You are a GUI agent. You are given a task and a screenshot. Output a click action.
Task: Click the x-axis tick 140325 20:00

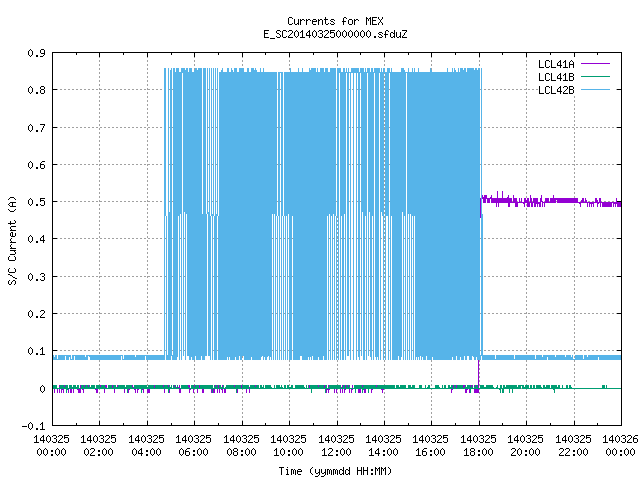525,446
